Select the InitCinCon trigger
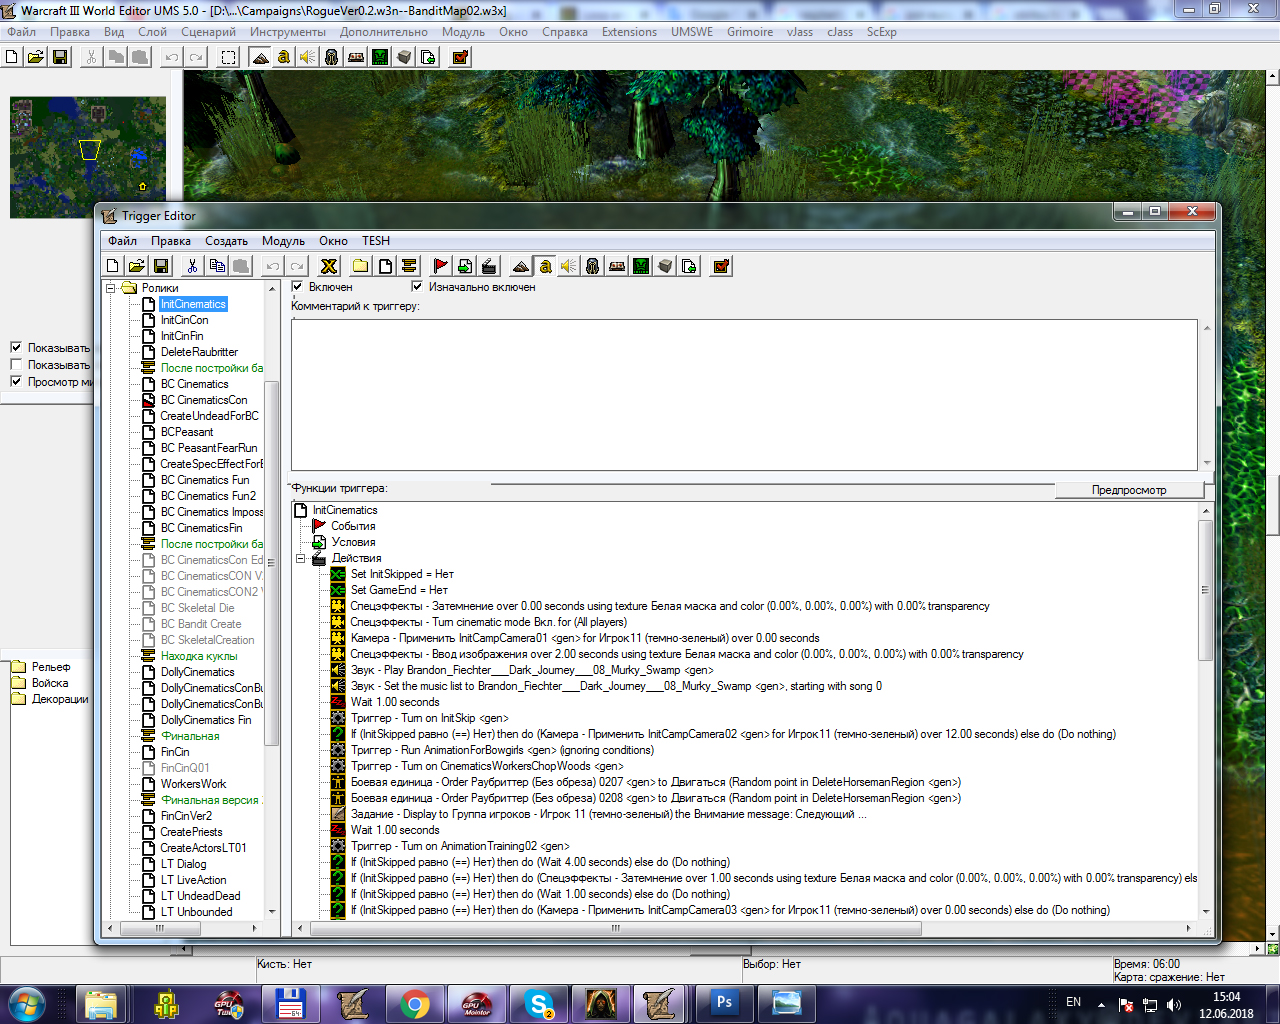This screenshot has height=1024, width=1280. [185, 320]
